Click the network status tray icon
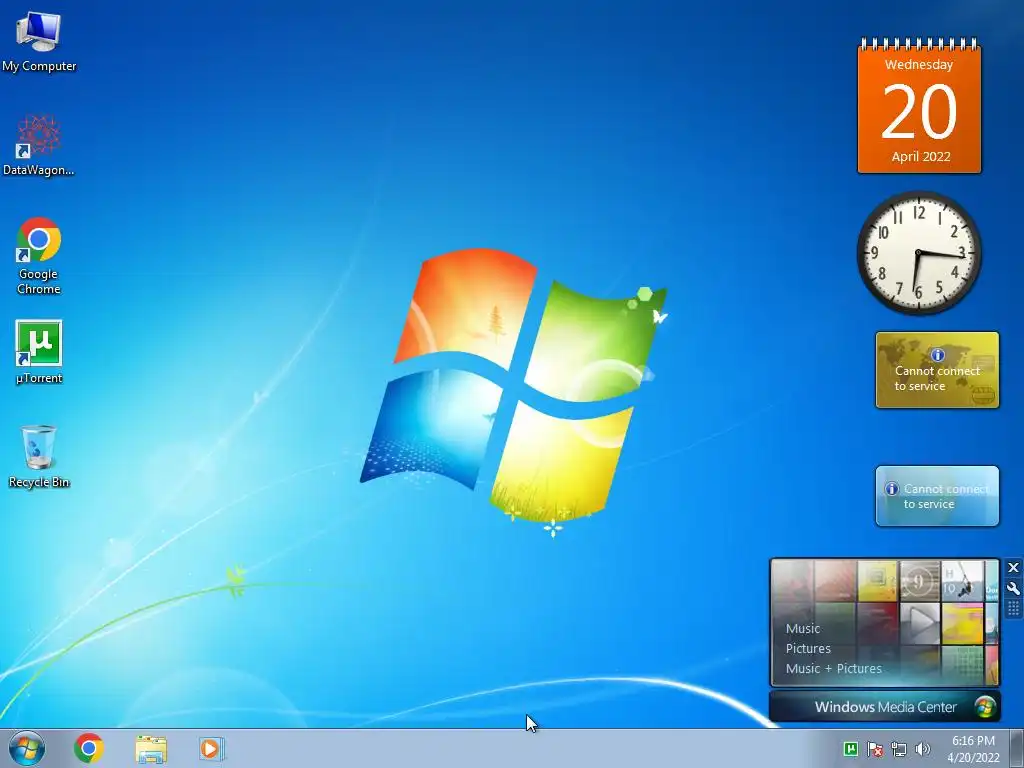Image resolution: width=1024 pixels, height=768 pixels. point(899,749)
